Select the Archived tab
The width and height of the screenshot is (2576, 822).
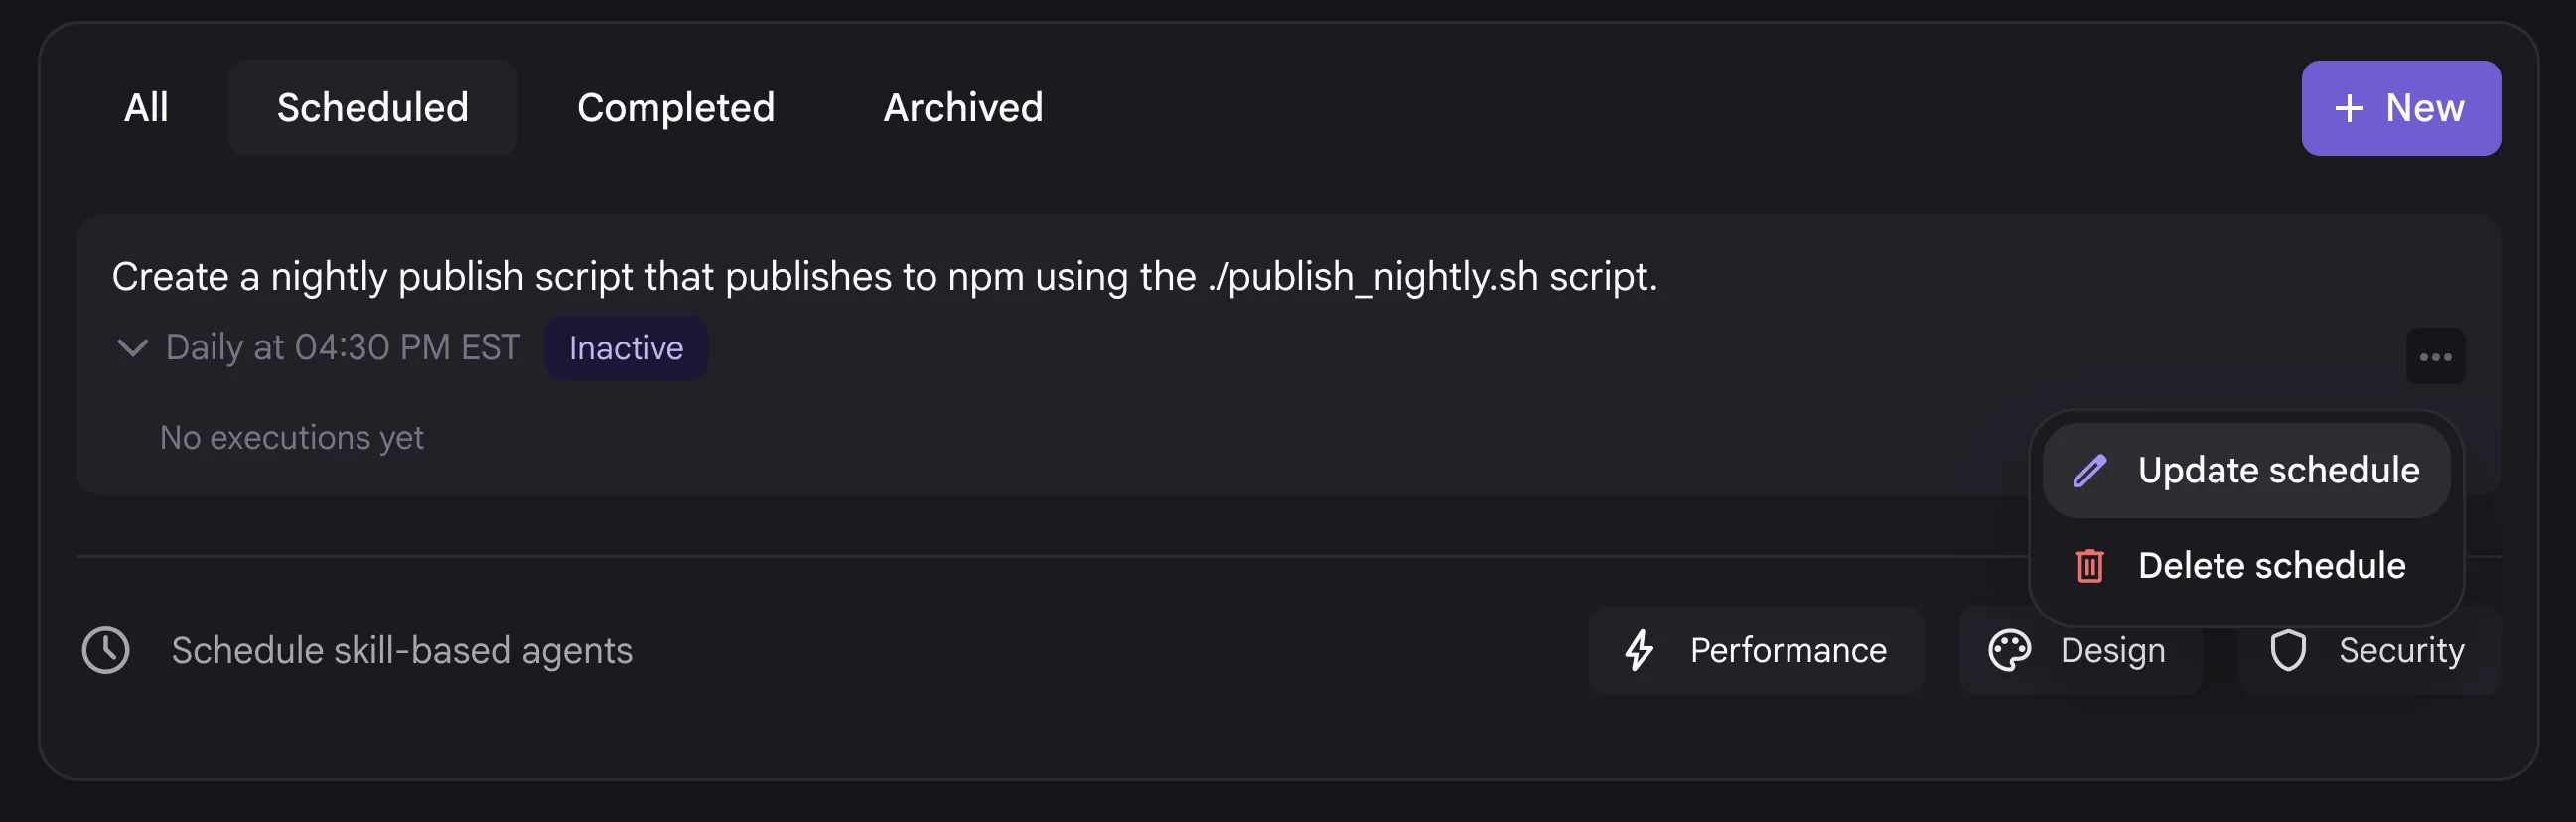click(962, 107)
